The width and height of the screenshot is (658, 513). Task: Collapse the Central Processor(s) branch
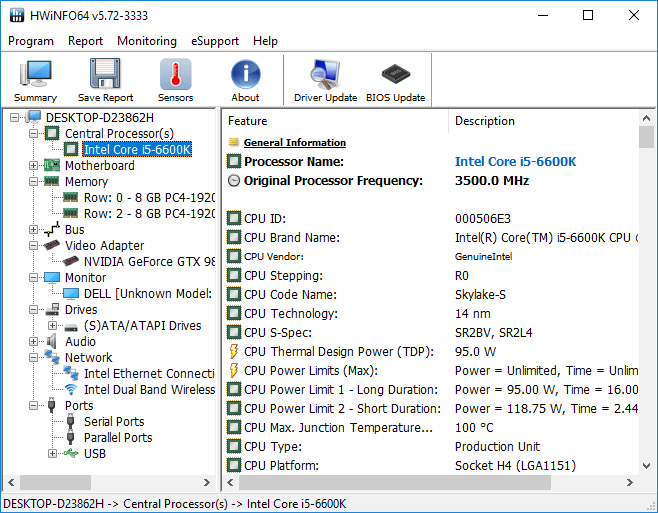coord(33,133)
